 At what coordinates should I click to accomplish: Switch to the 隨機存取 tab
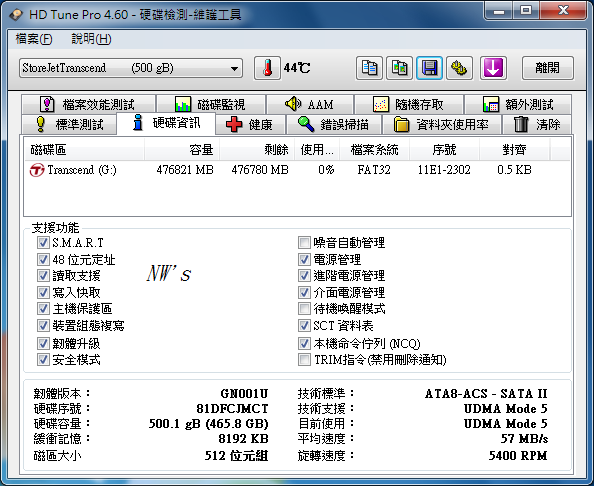click(x=409, y=104)
